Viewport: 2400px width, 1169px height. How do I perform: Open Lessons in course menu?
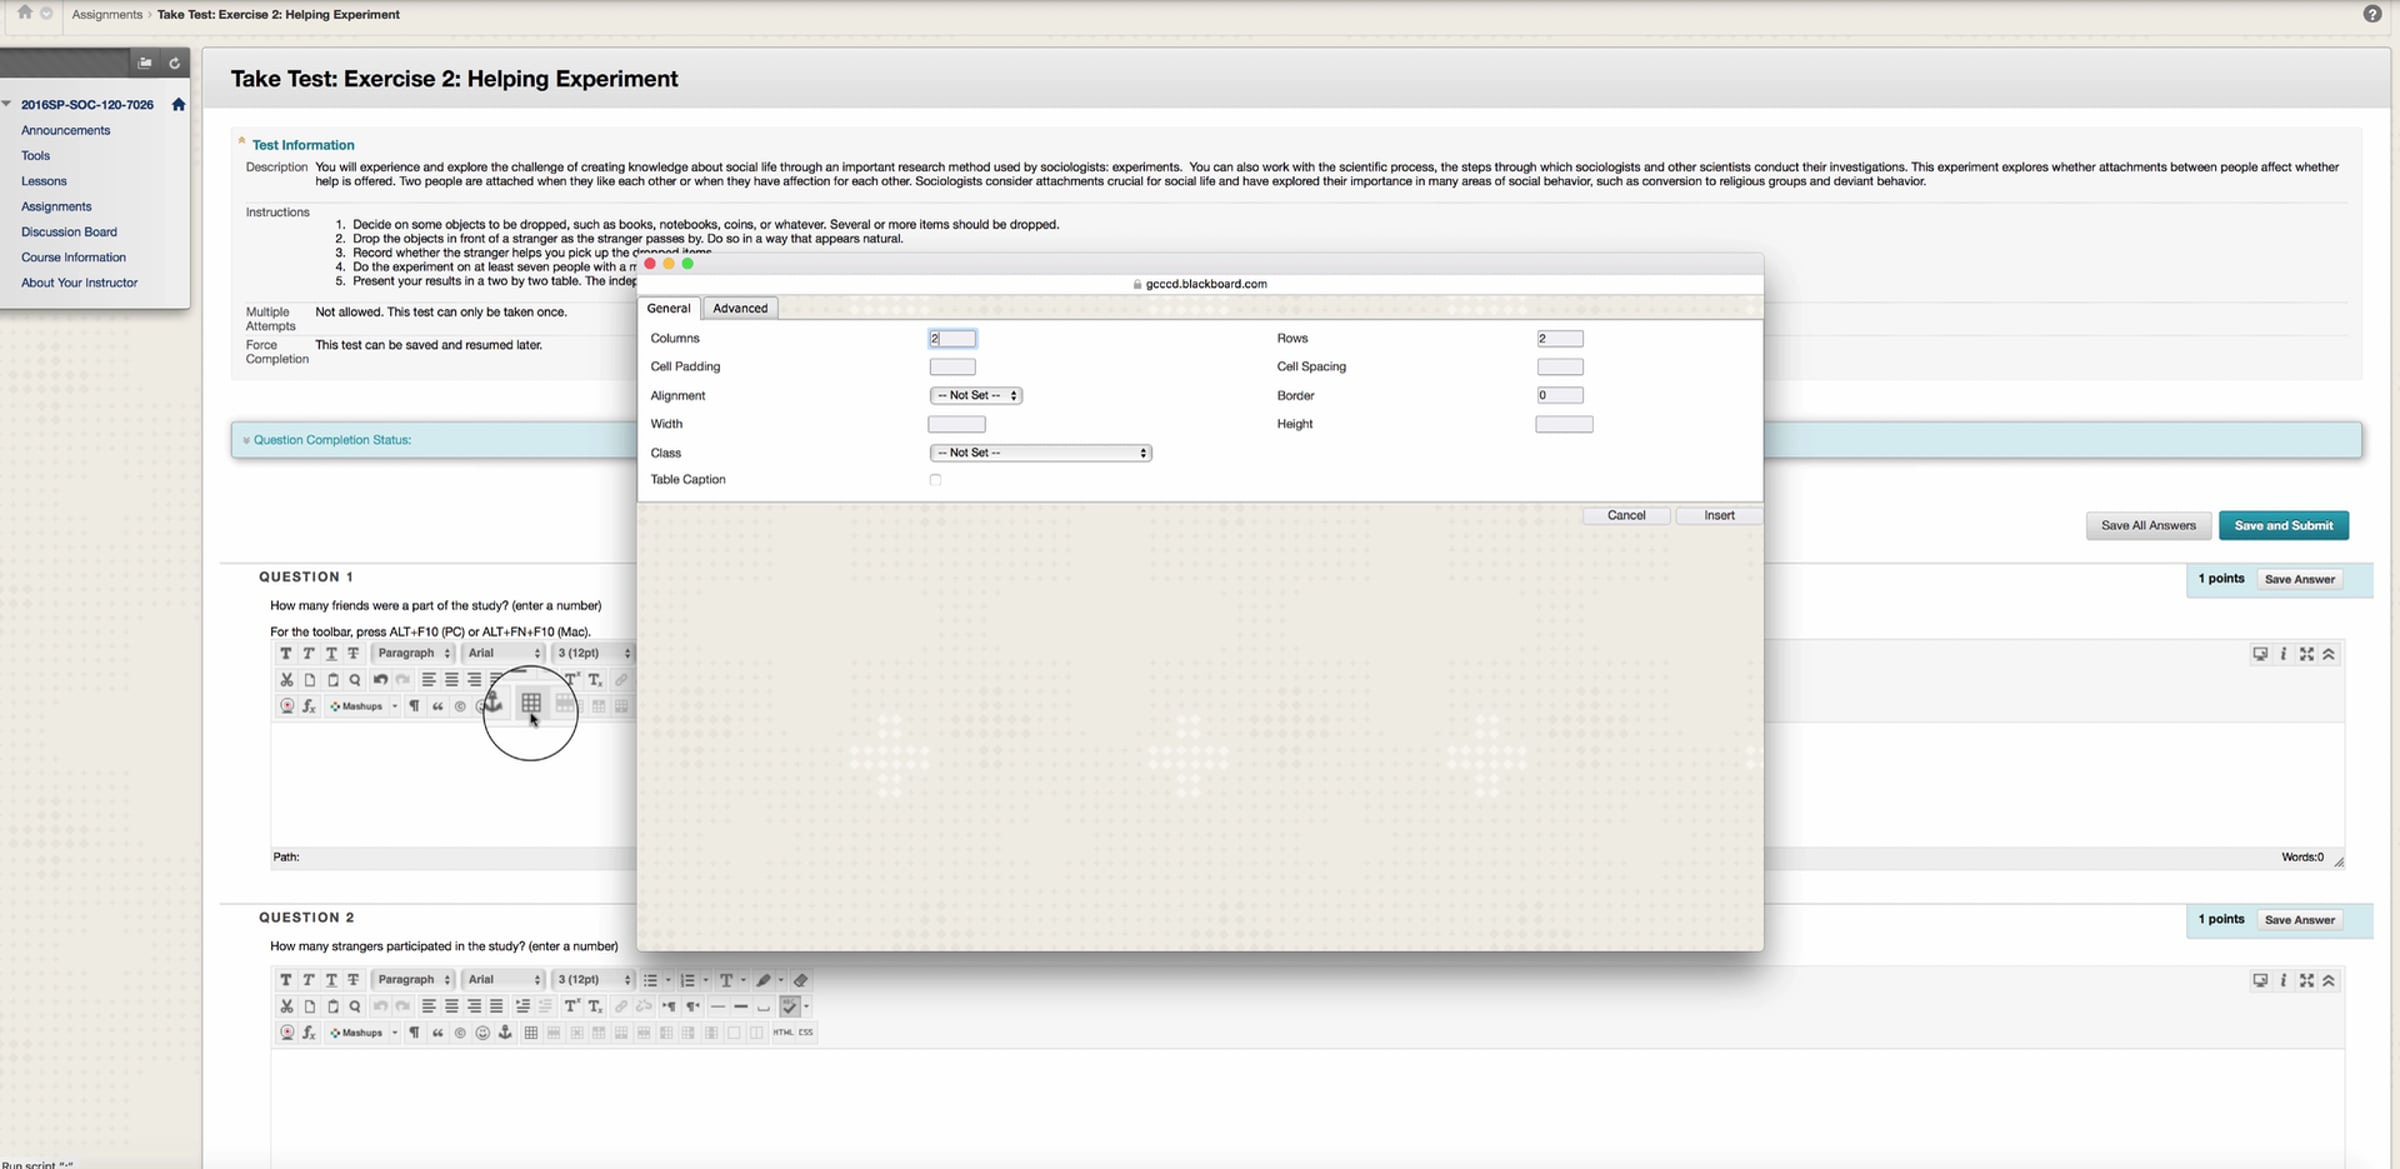[44, 181]
